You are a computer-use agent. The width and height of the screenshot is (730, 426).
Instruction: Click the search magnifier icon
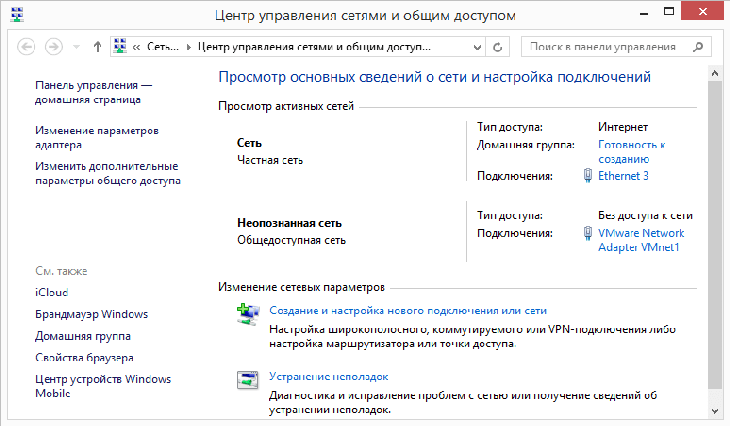(x=699, y=46)
